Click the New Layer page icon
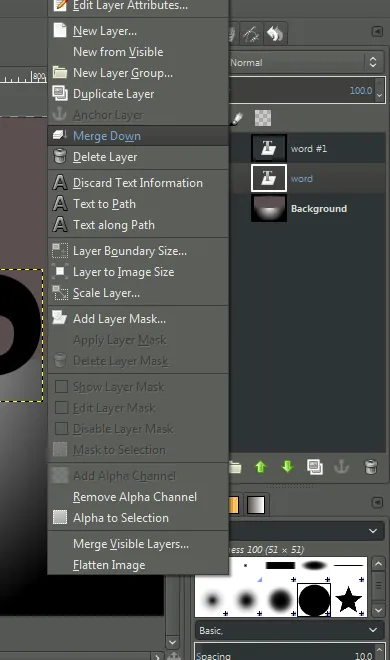The image size is (390, 660). (60, 30)
